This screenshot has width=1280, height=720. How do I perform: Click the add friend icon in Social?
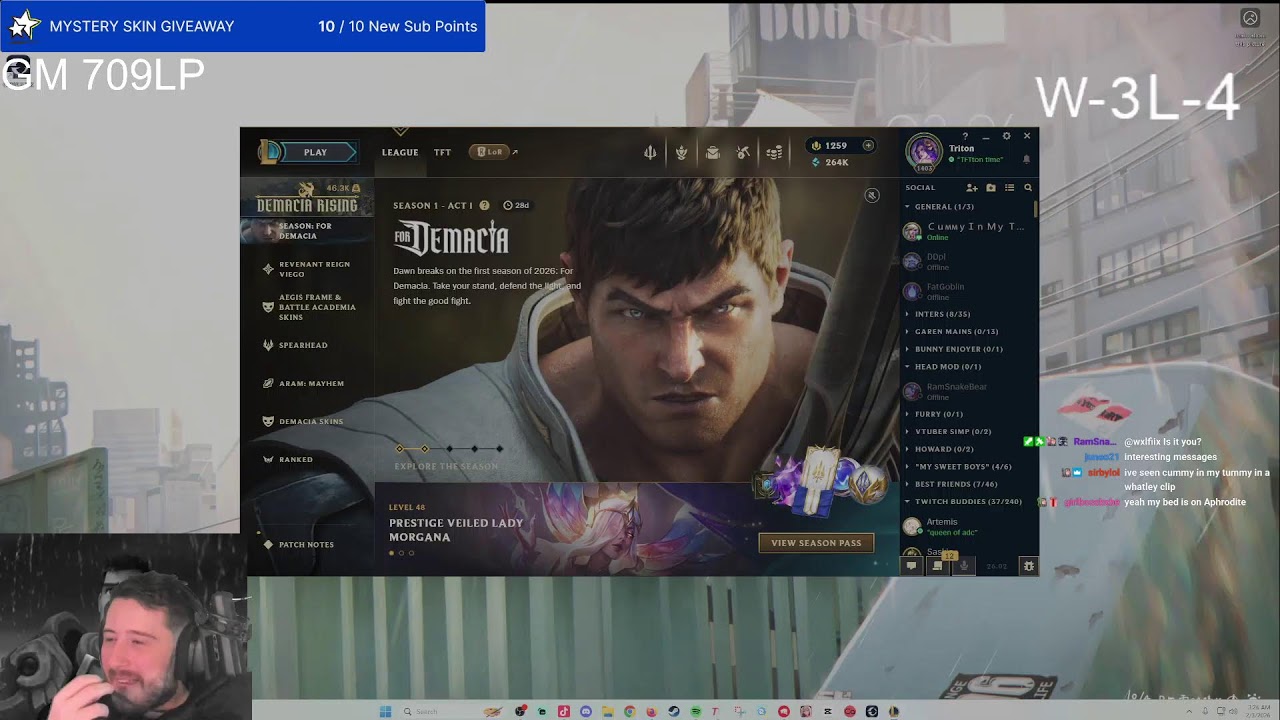(971, 187)
